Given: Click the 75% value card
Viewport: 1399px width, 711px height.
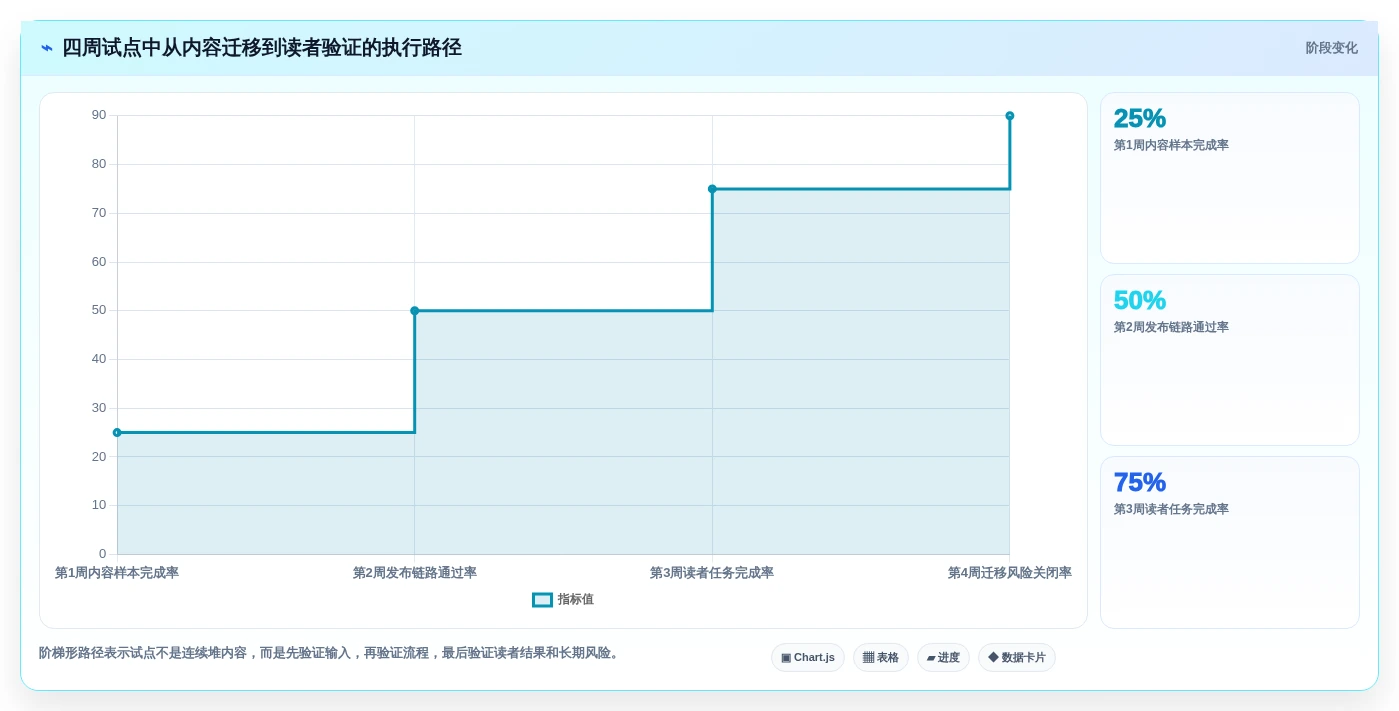Looking at the screenshot, I should click(1230, 543).
